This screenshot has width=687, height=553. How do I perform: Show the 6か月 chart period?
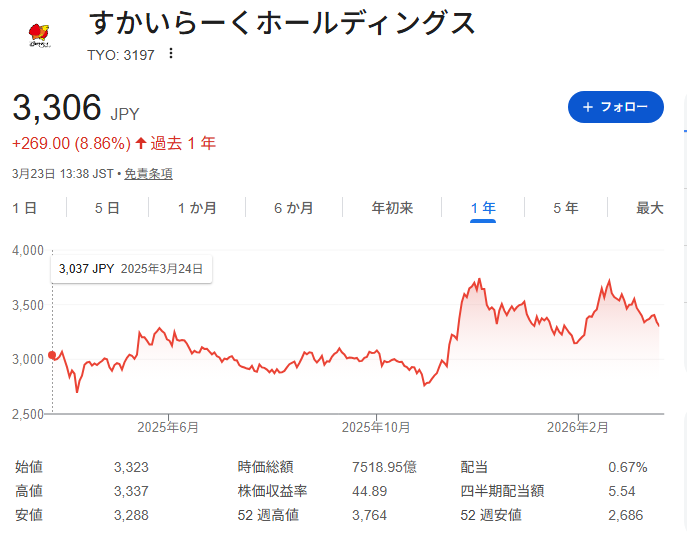point(293,208)
